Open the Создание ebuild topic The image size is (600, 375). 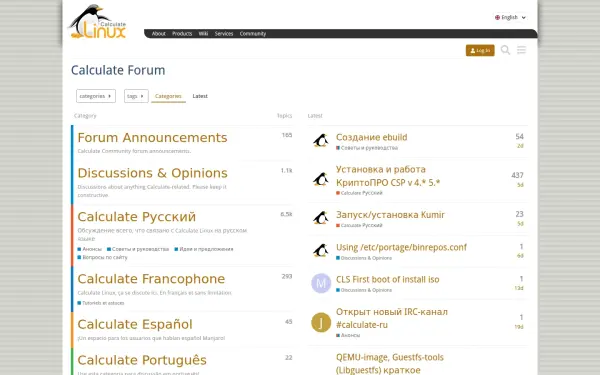coord(372,137)
